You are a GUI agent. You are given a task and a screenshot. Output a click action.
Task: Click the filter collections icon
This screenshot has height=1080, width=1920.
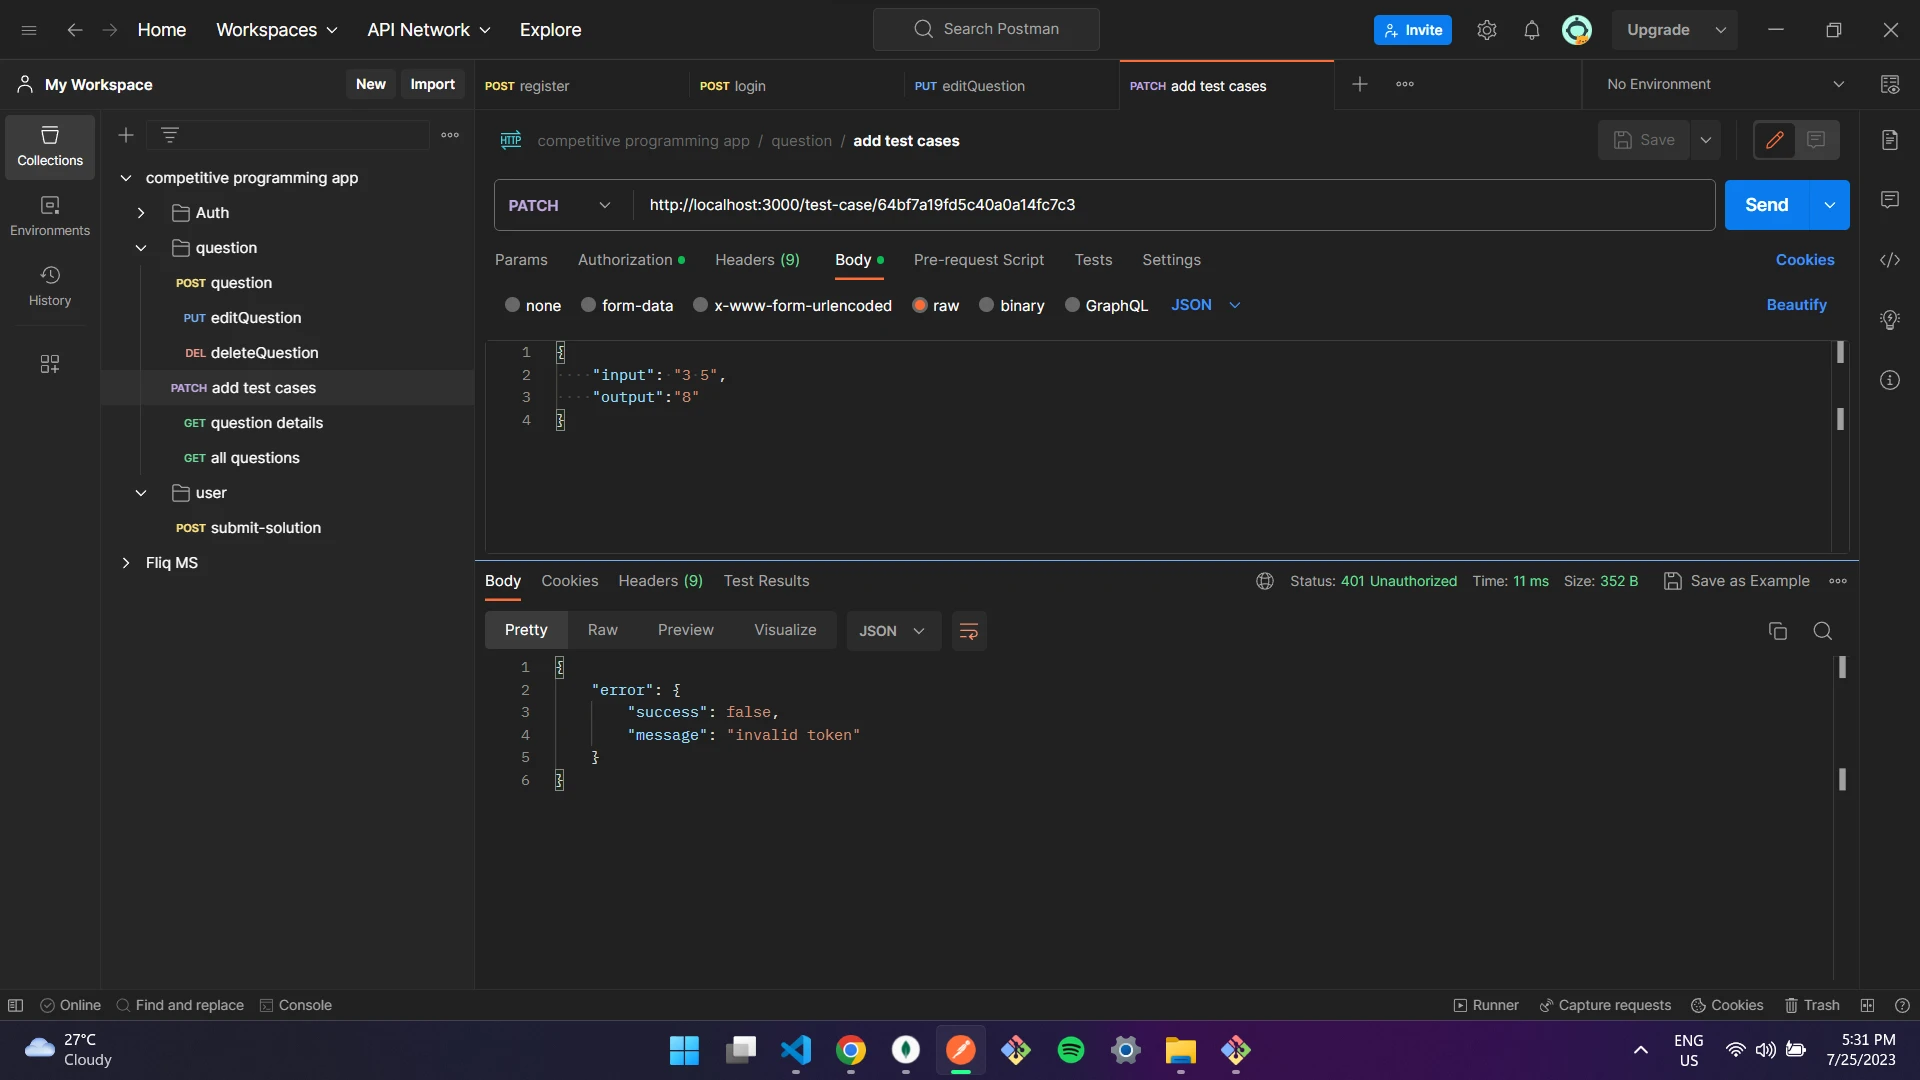pos(170,135)
